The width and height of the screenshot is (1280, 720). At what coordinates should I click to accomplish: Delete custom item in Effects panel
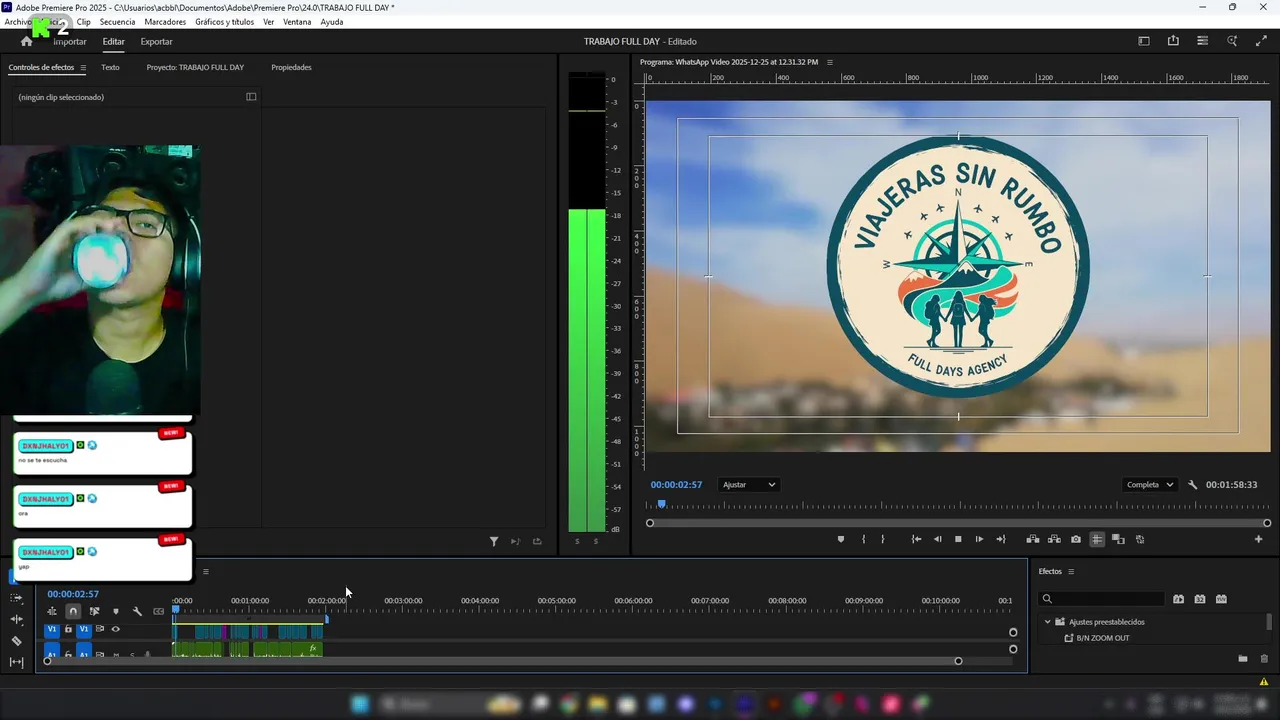[x=1264, y=658]
